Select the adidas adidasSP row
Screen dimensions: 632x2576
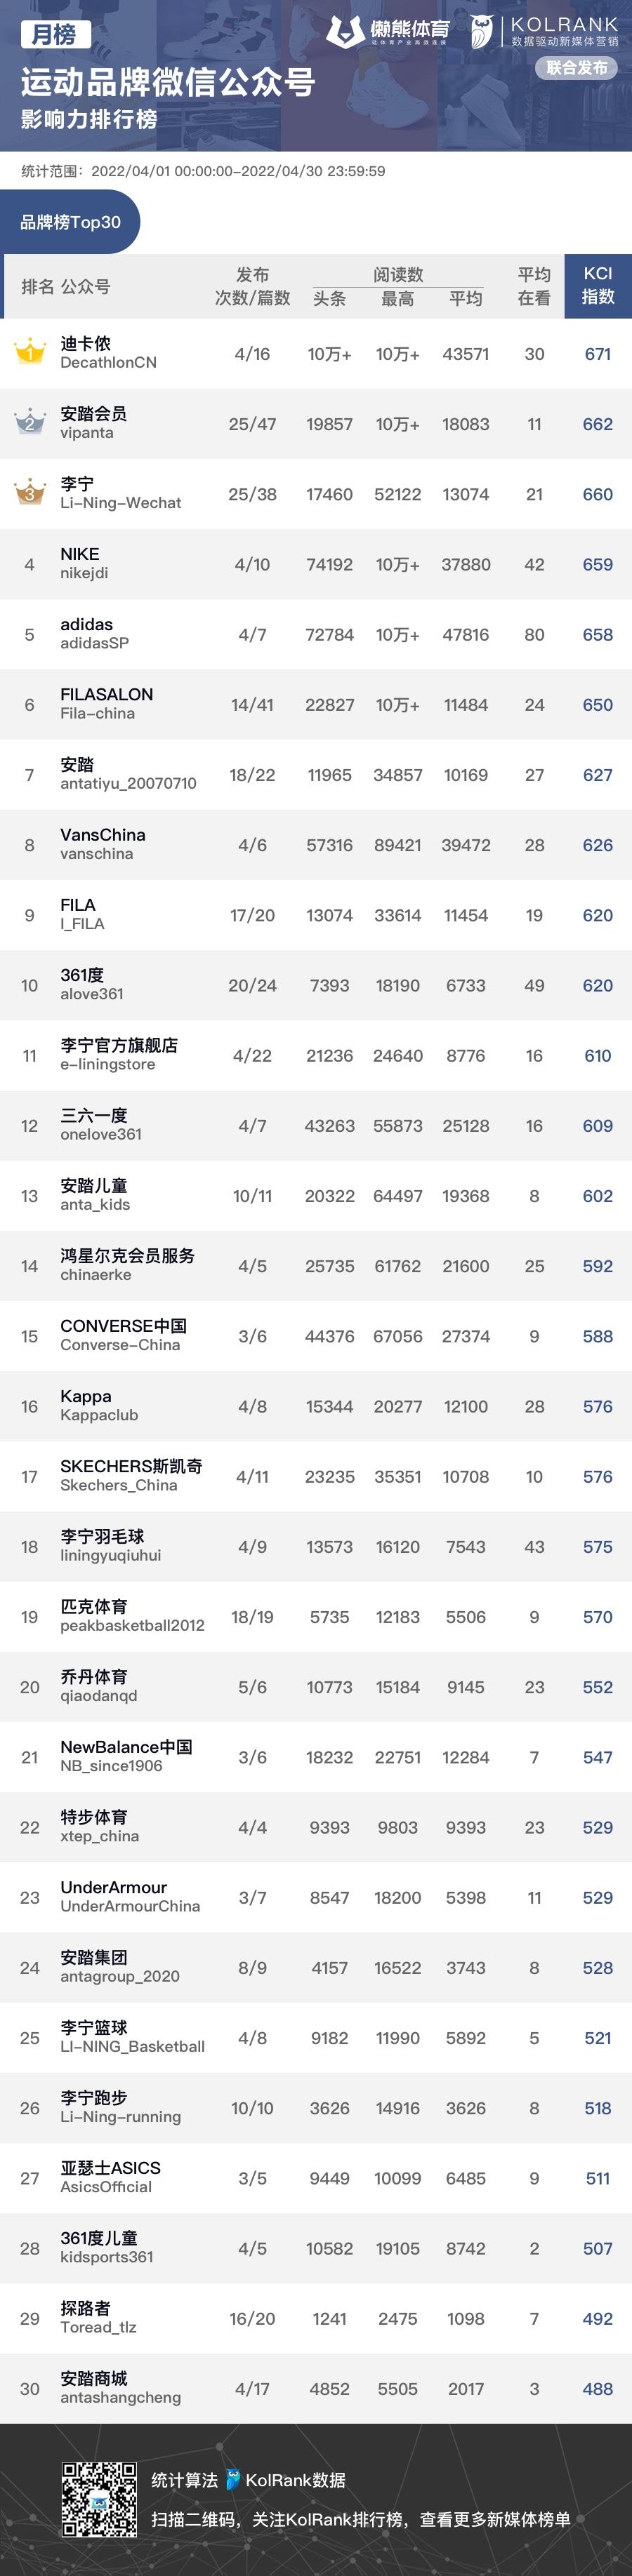click(x=316, y=634)
